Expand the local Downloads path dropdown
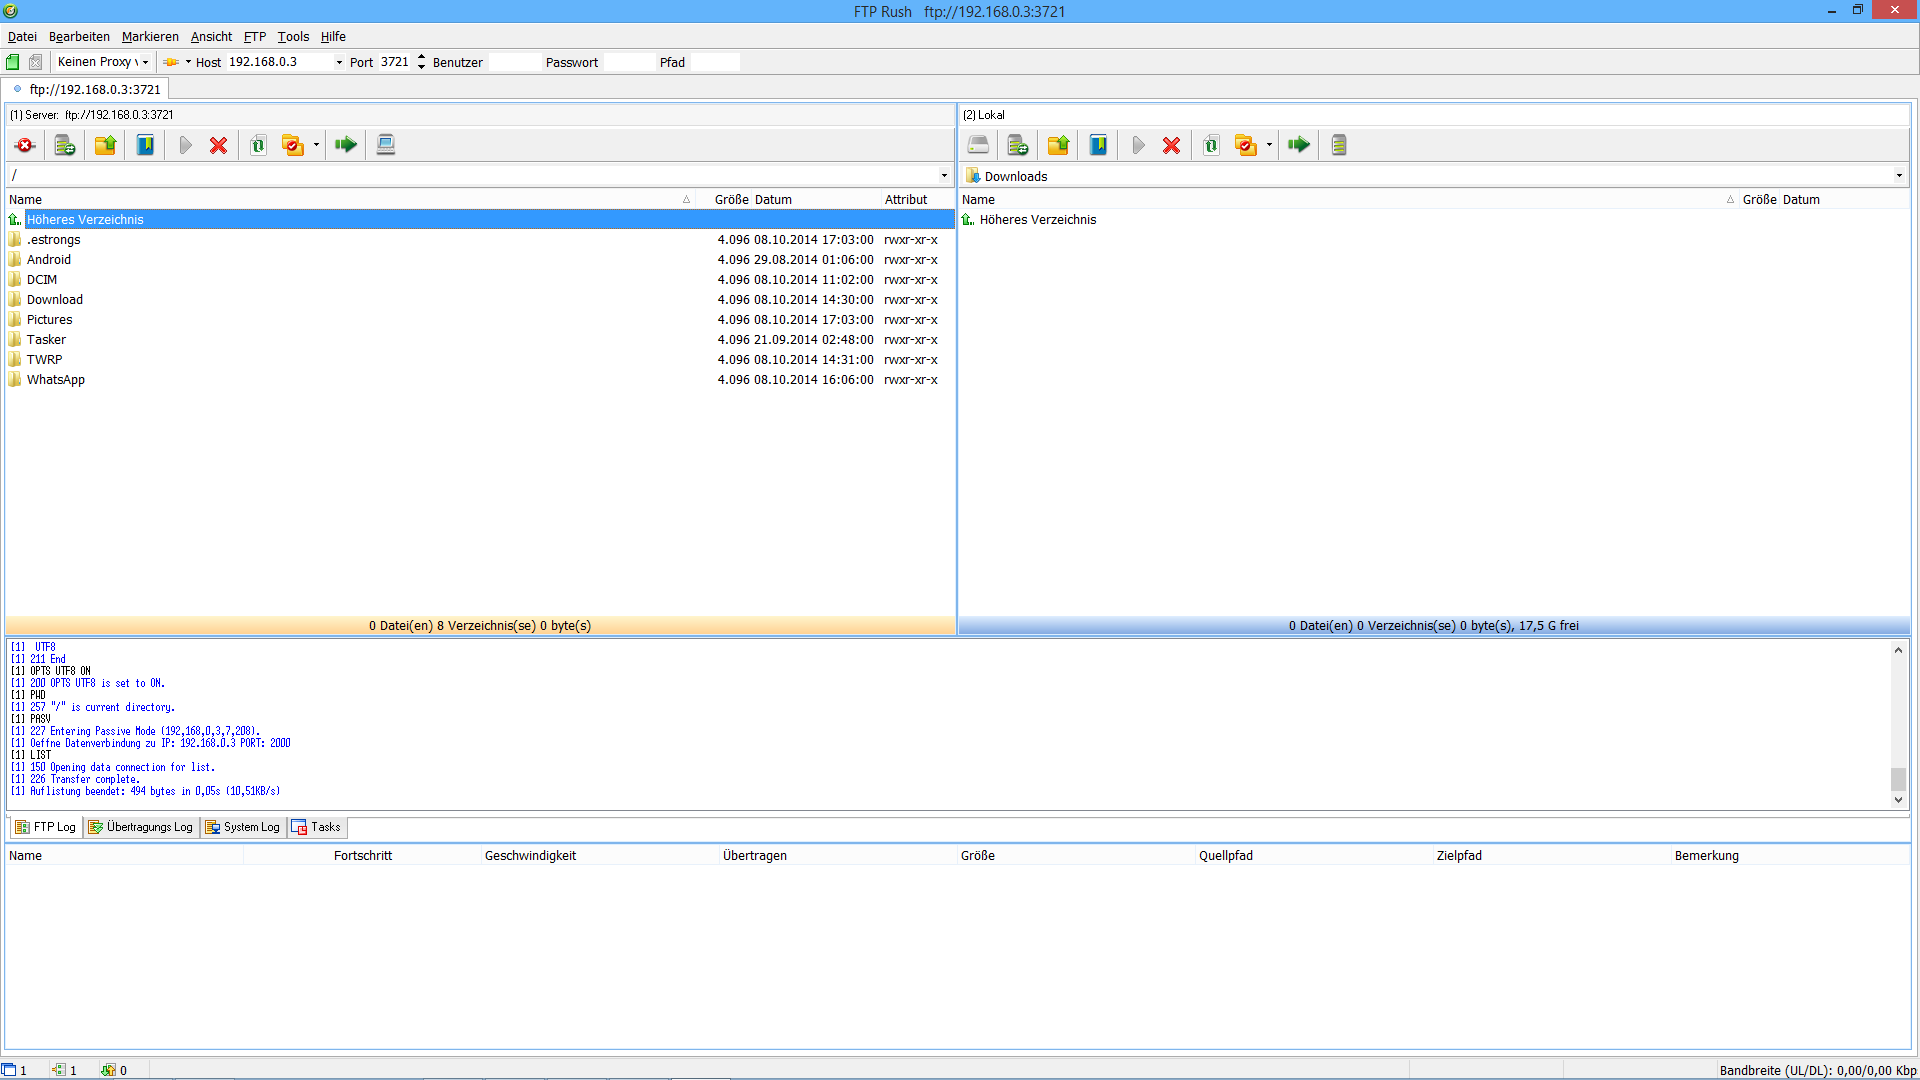The width and height of the screenshot is (1920, 1080). click(x=1899, y=176)
